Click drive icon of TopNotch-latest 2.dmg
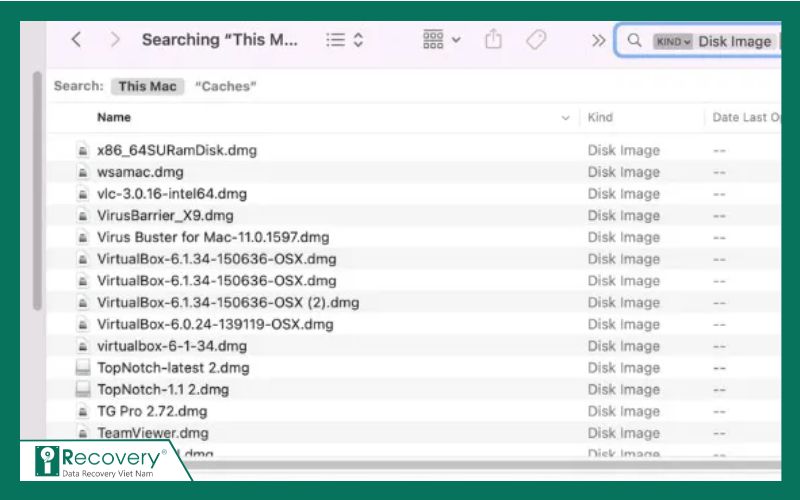The height and width of the screenshot is (500, 800). [83, 367]
